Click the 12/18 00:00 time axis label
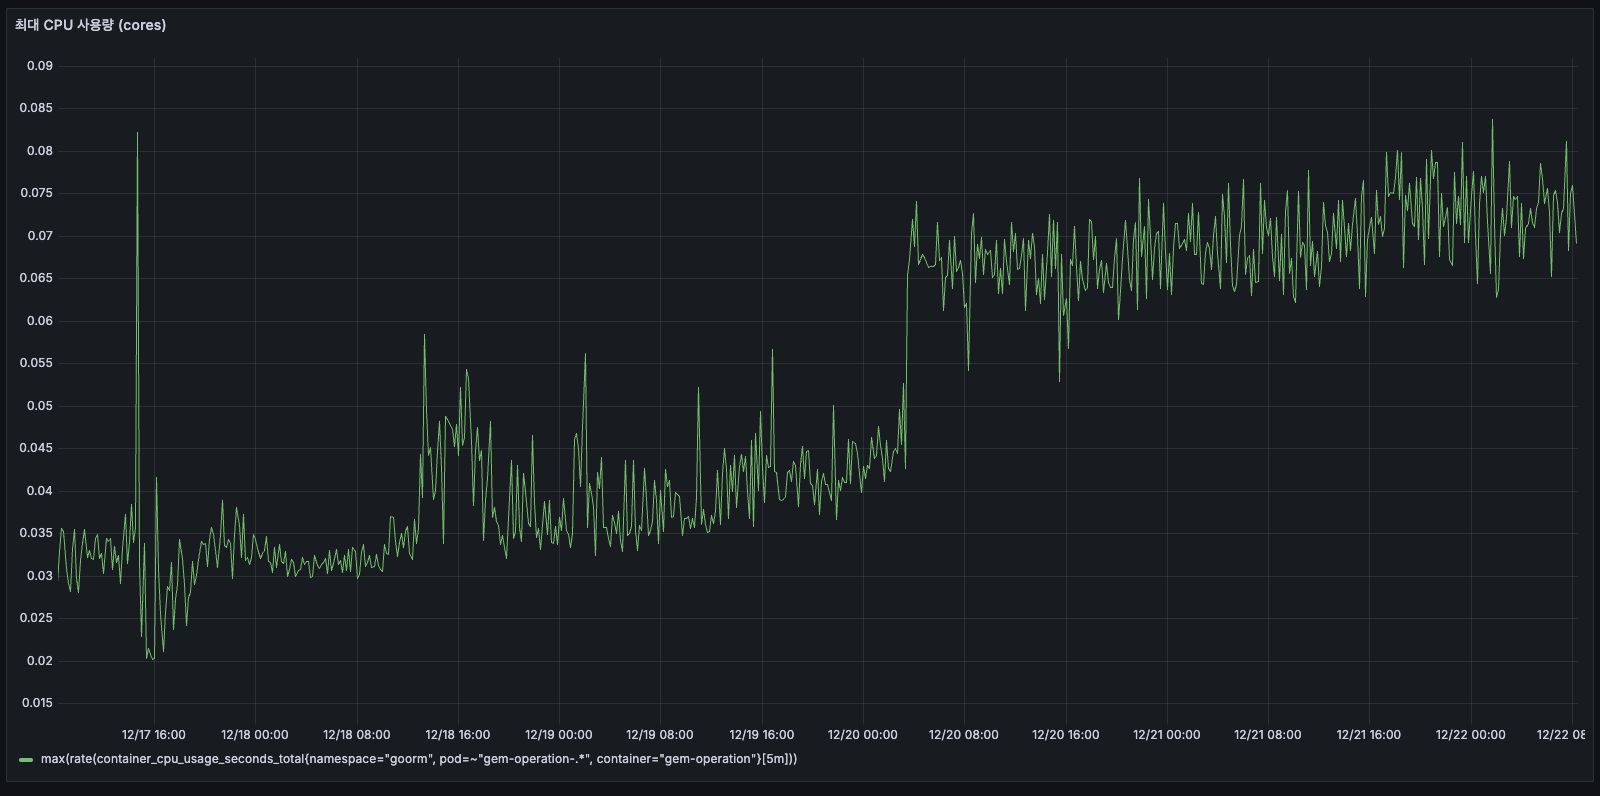 point(254,735)
